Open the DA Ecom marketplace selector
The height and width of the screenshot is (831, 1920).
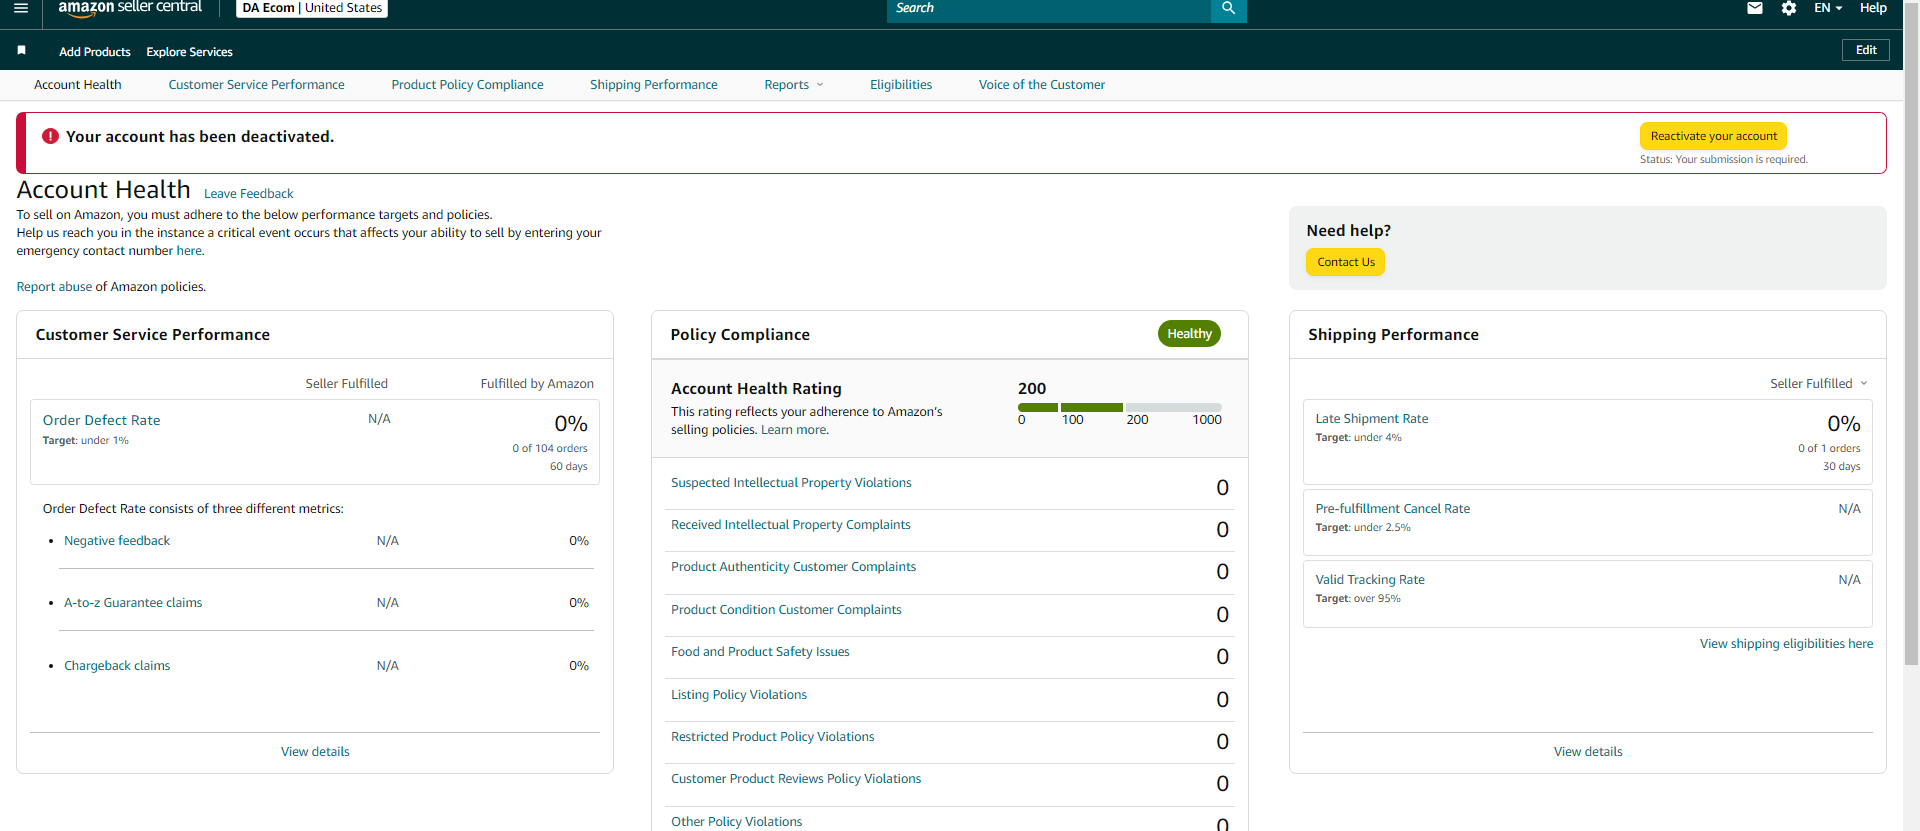(312, 8)
